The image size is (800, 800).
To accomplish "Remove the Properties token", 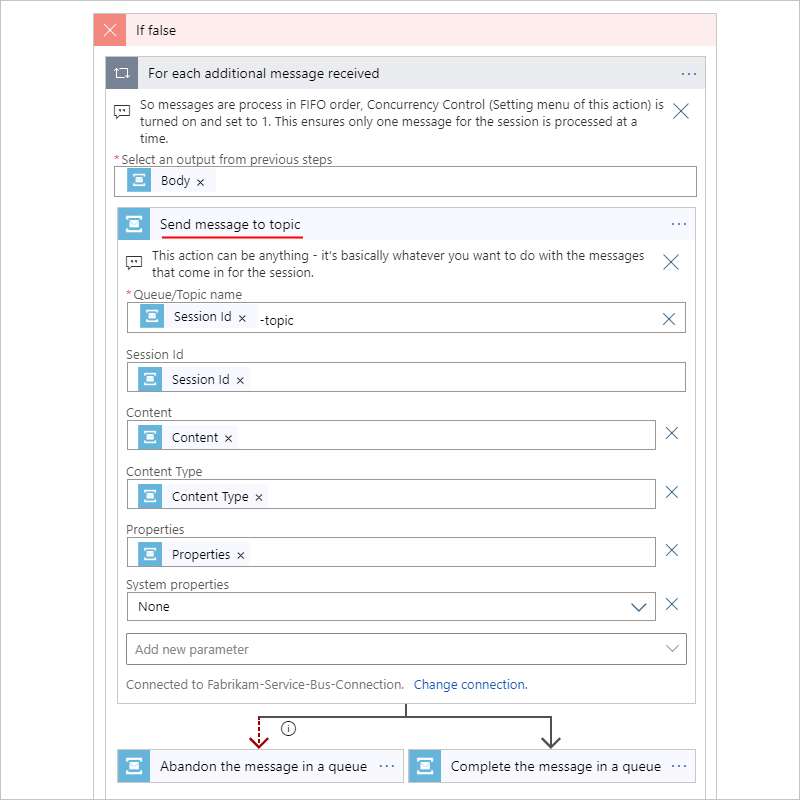I will coord(241,556).
